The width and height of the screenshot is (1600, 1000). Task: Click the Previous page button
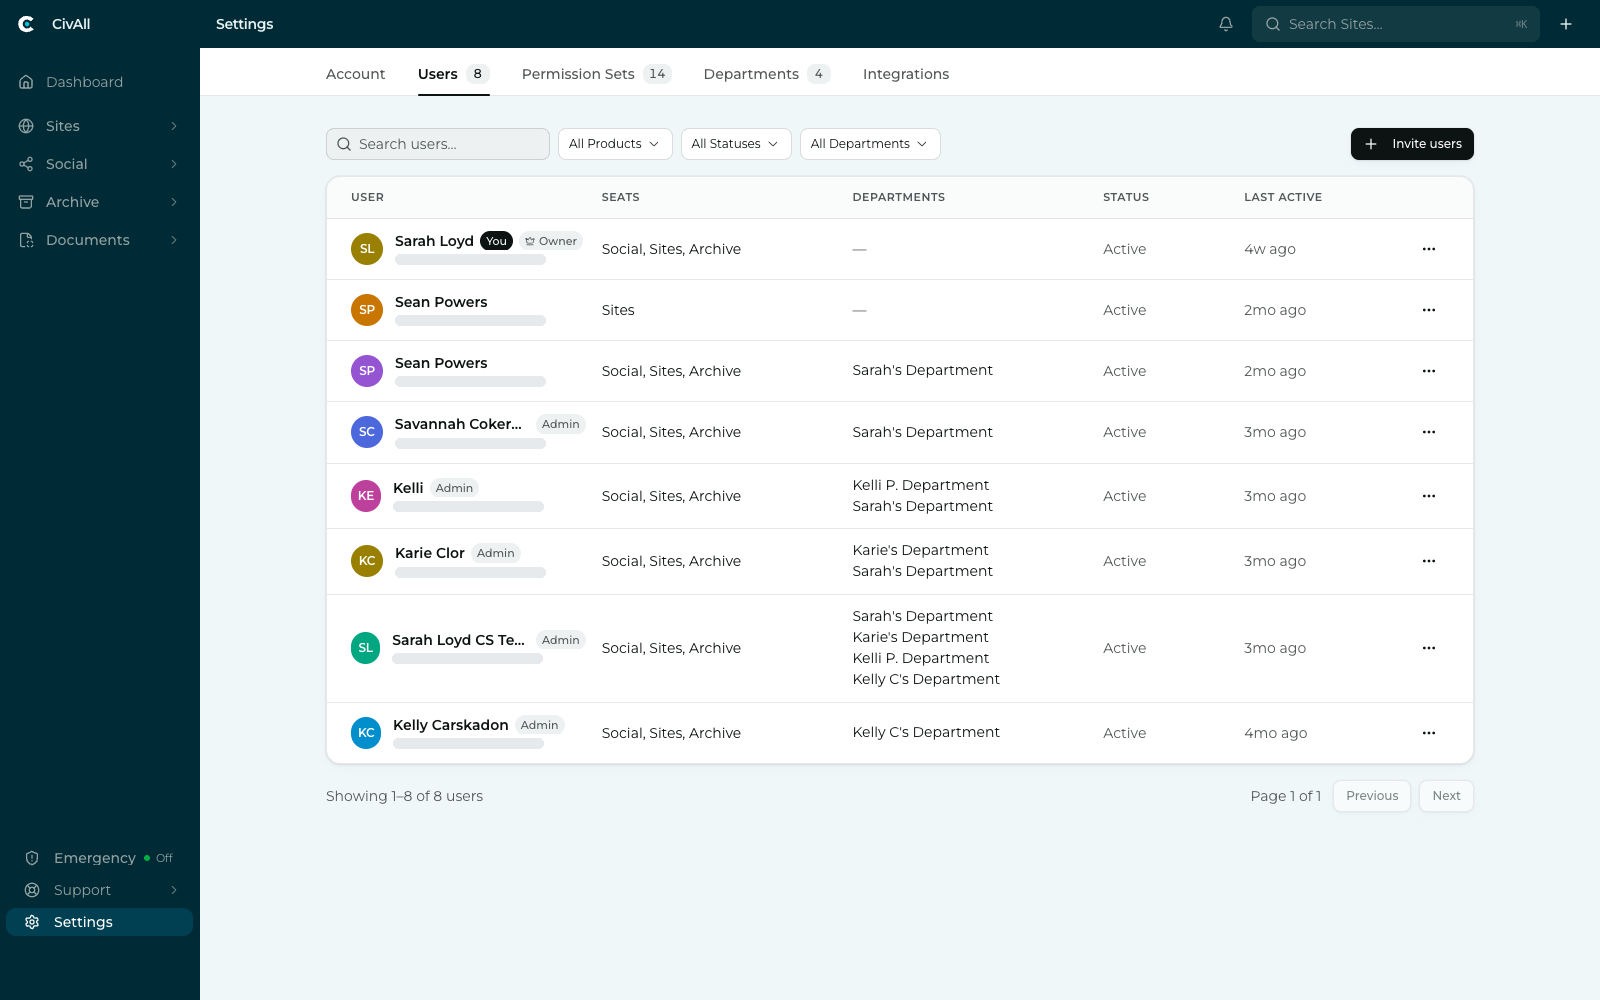[x=1372, y=796]
